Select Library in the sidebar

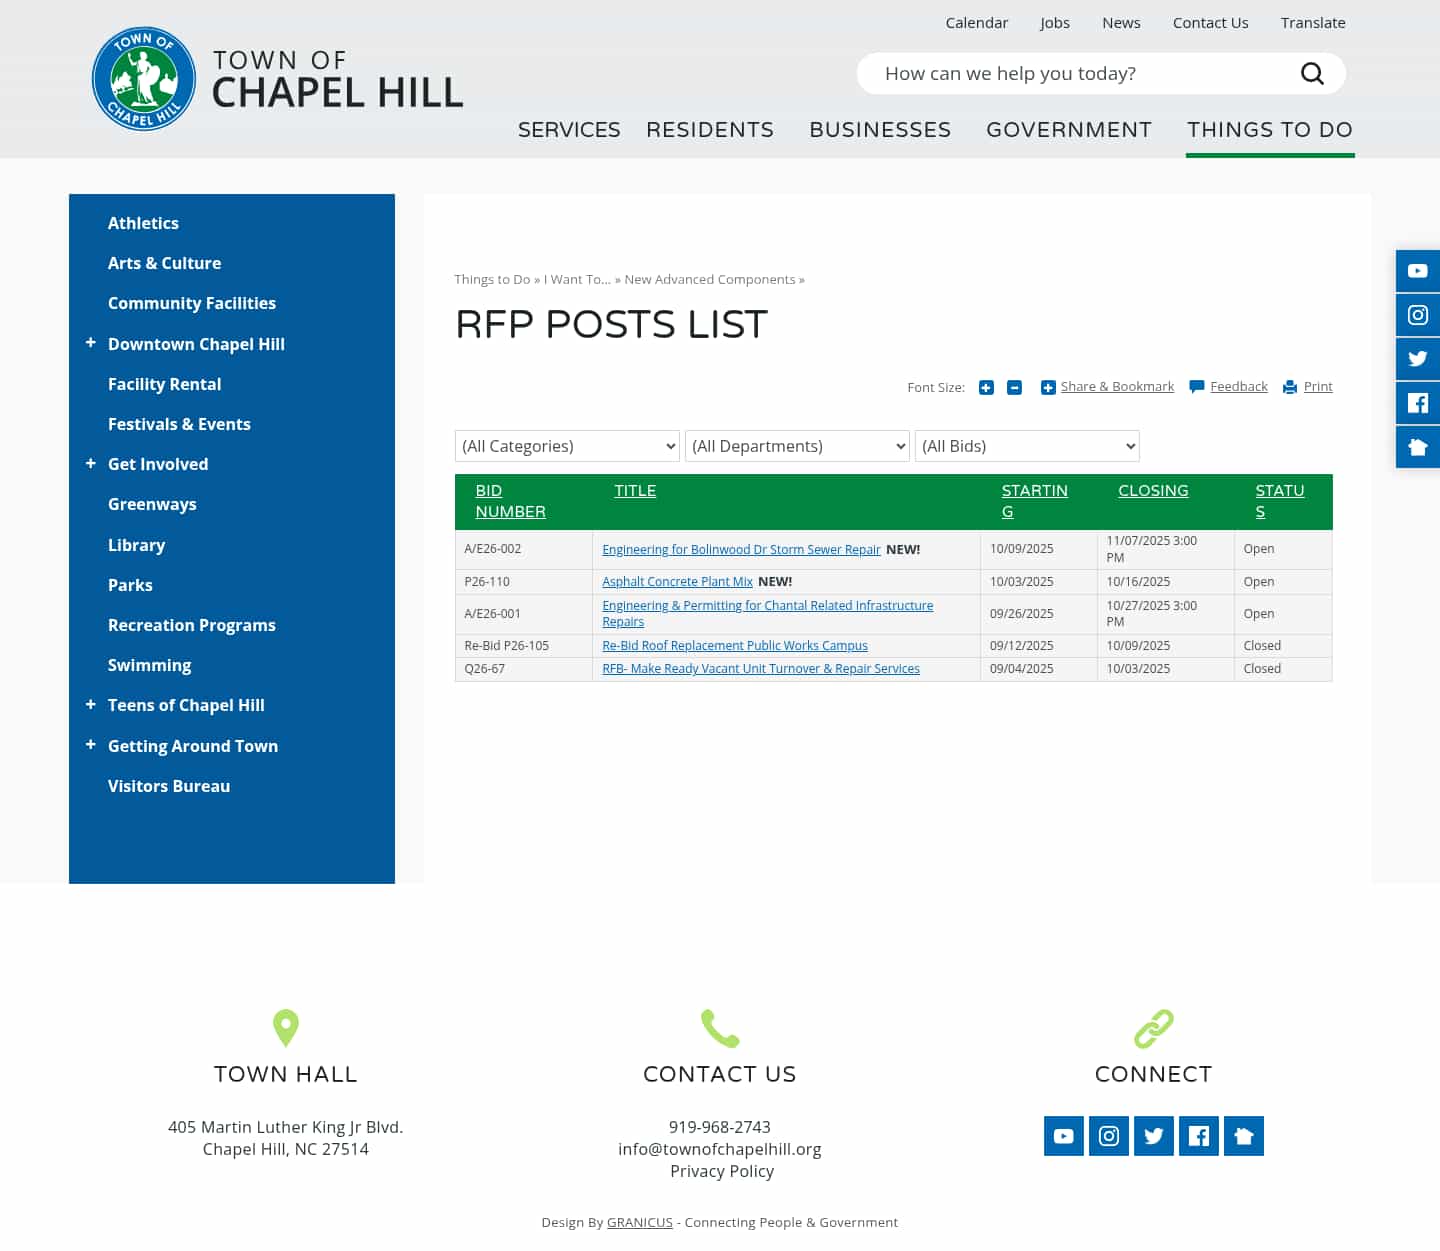[x=136, y=545]
